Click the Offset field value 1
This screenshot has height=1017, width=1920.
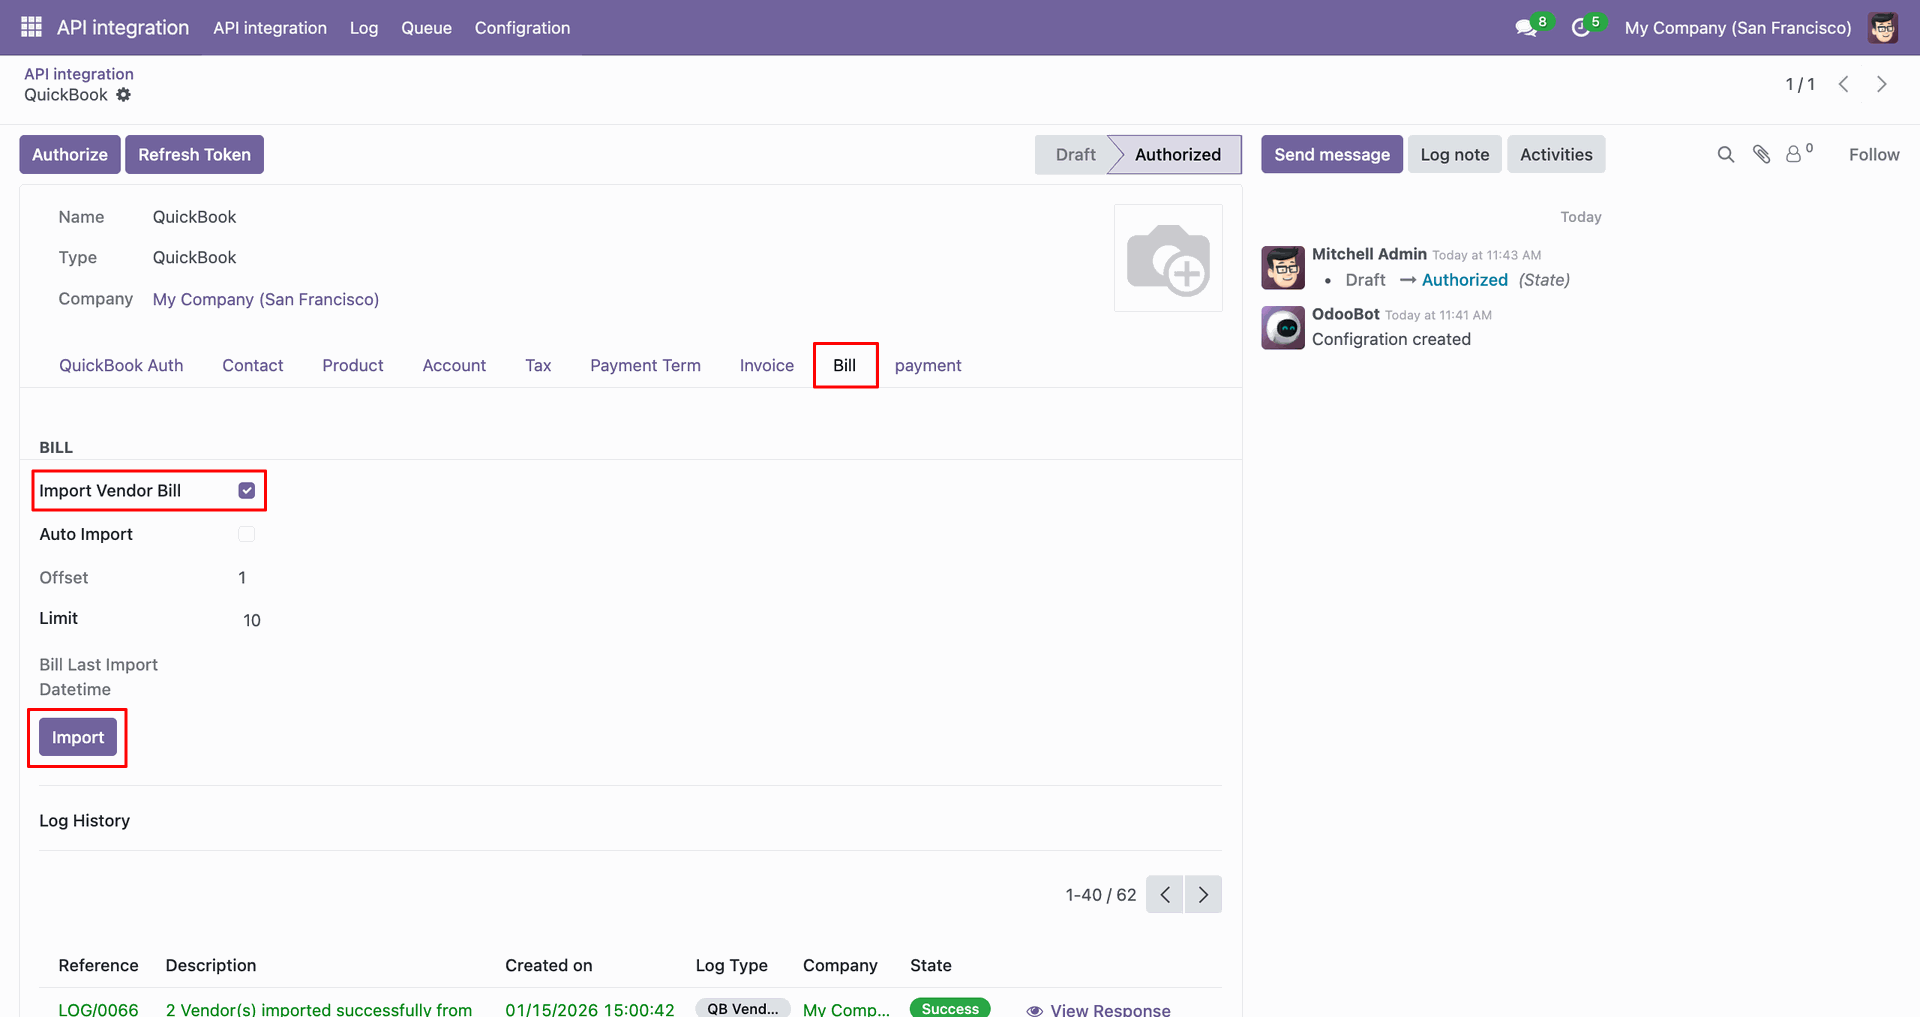point(242,577)
